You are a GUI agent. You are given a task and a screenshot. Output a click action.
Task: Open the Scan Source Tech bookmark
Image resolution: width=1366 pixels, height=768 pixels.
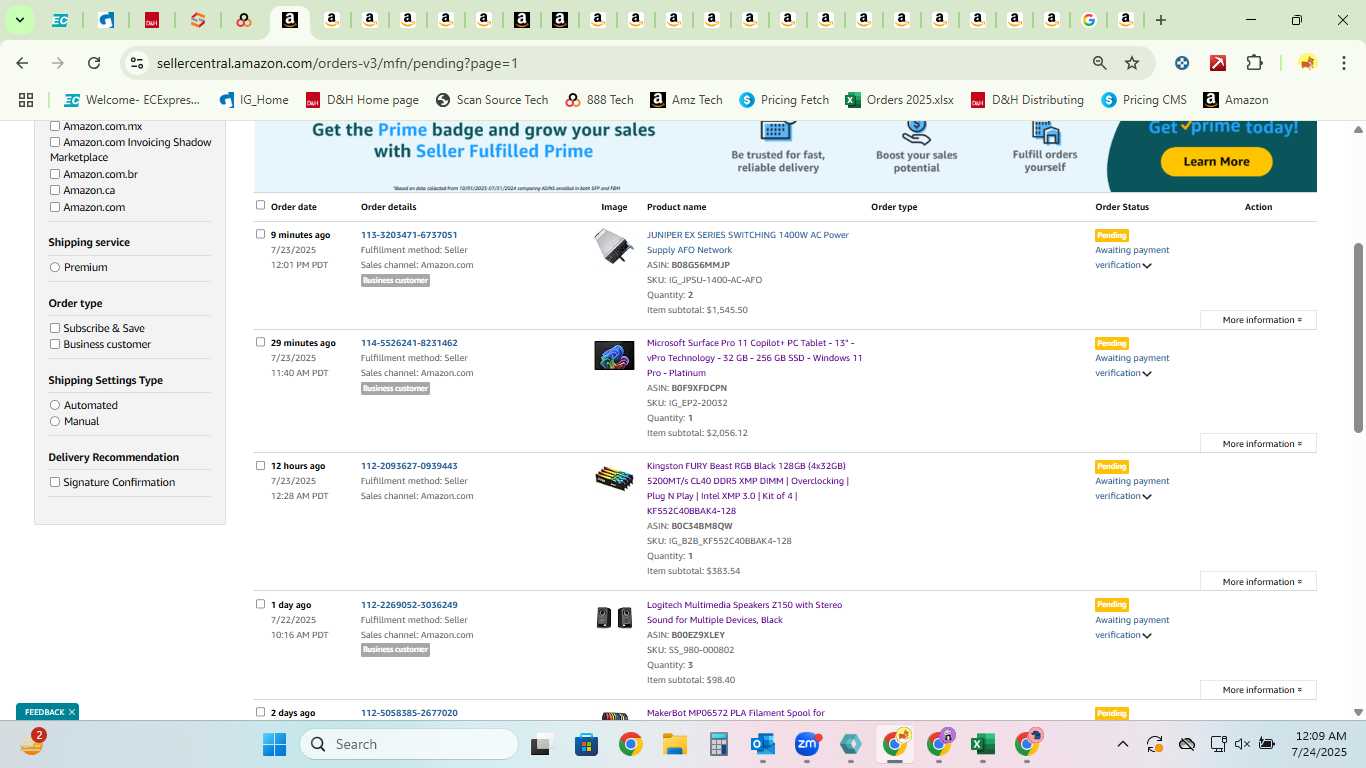(x=492, y=100)
